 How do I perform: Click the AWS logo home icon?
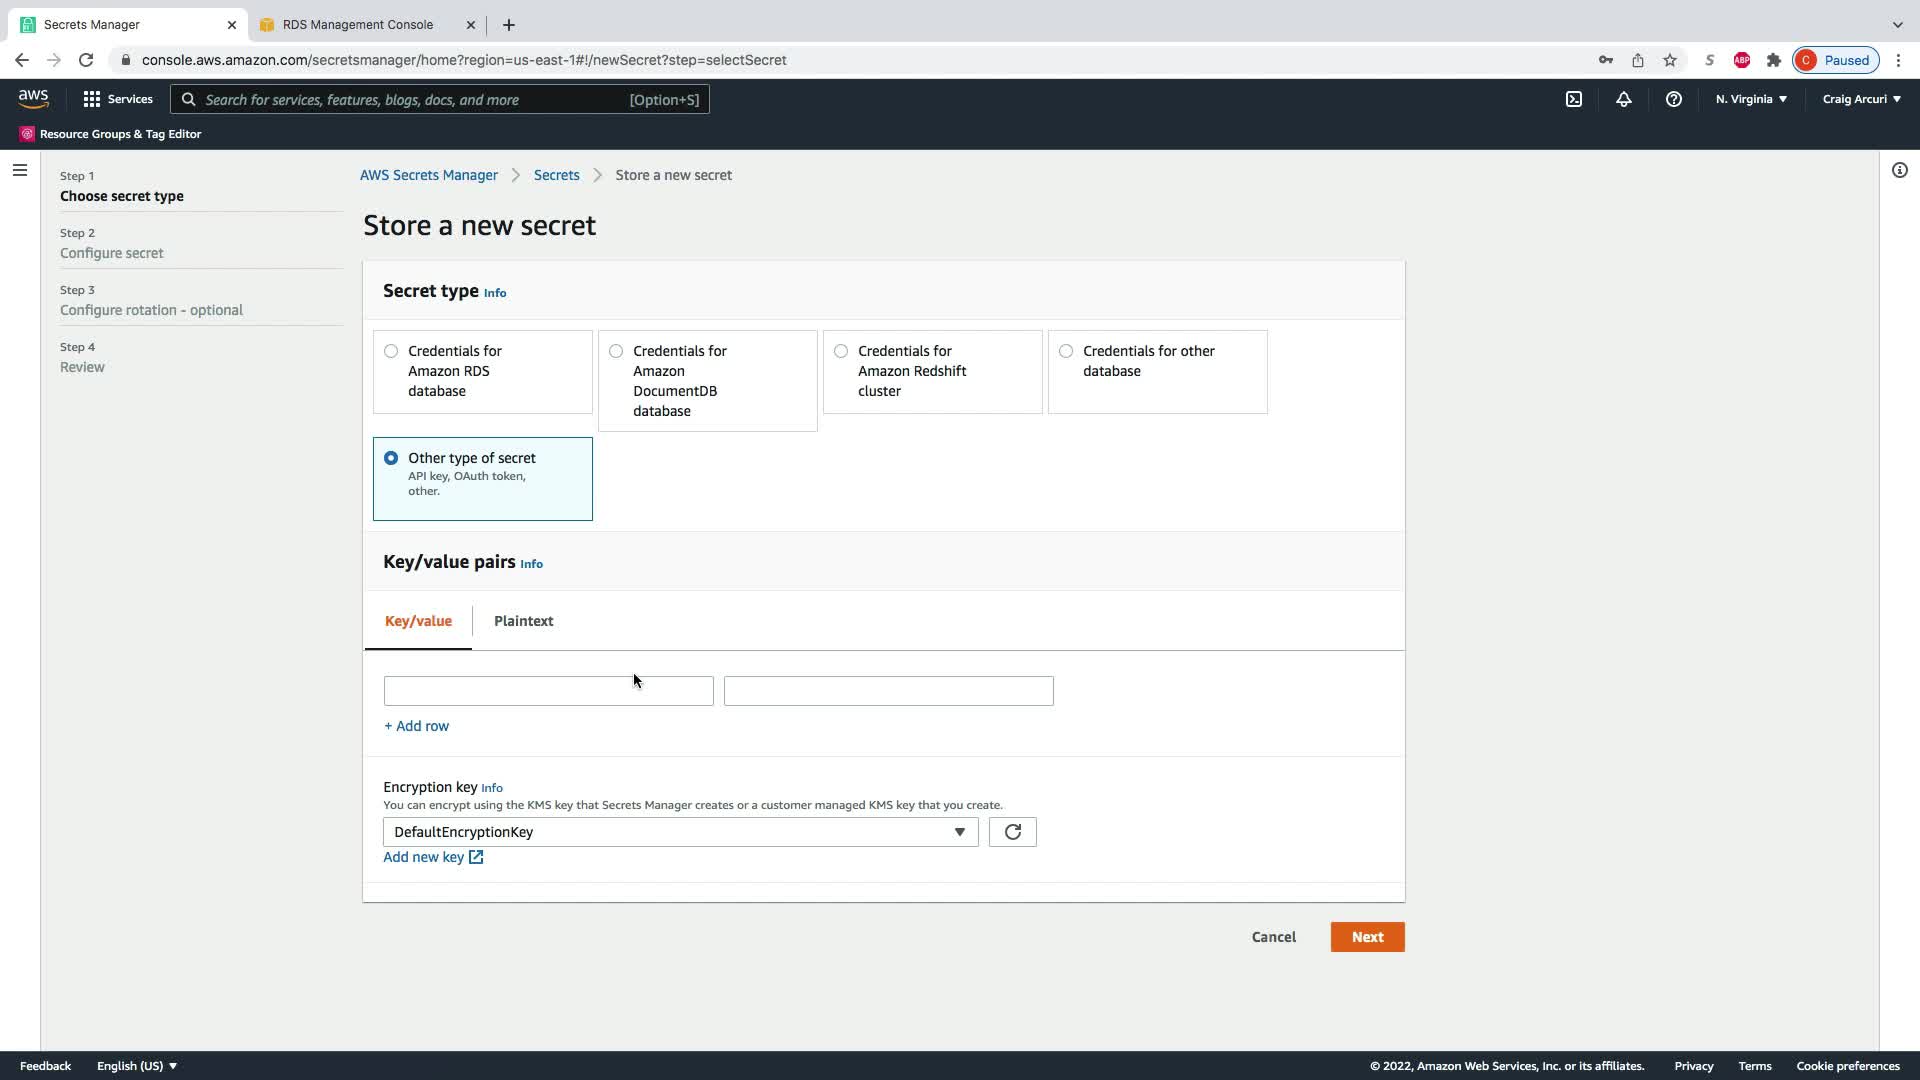(x=33, y=98)
